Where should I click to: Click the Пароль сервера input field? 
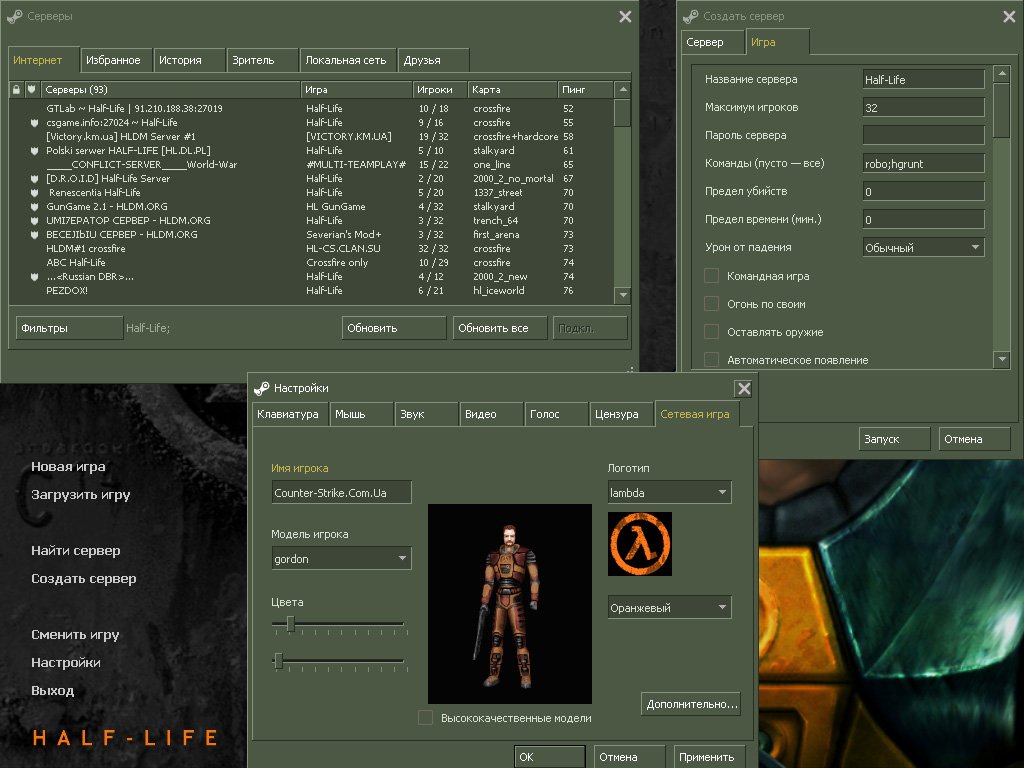pos(921,134)
